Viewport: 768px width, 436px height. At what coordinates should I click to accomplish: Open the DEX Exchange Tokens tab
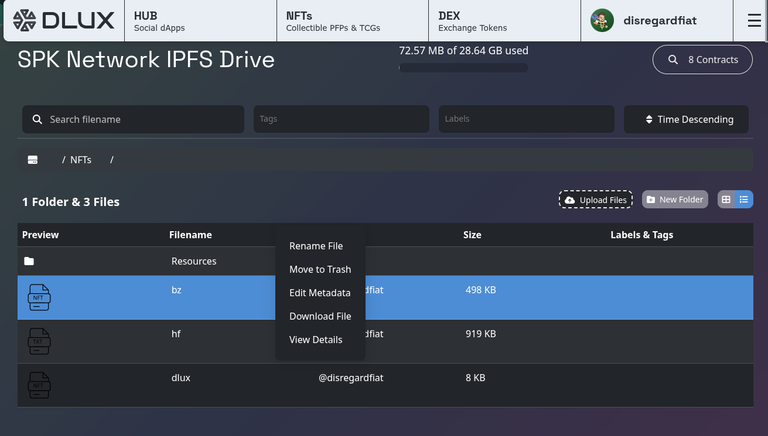coord(504,21)
